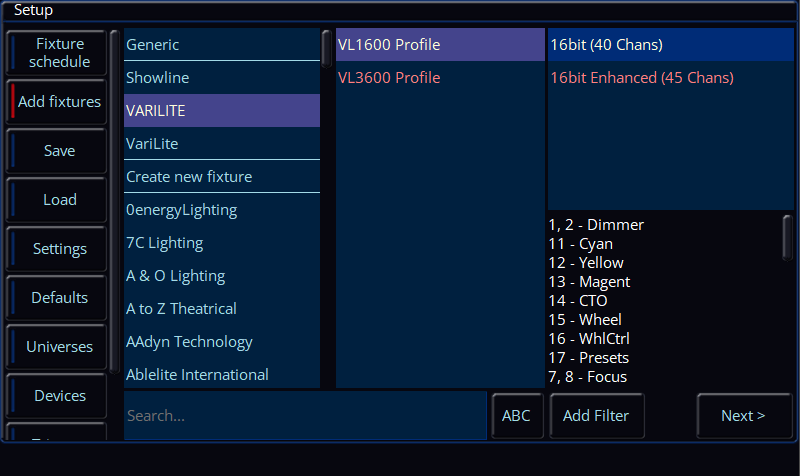This screenshot has width=800, height=476.
Task: Pick the VL3600 Profile fixture
Action: 440,78
